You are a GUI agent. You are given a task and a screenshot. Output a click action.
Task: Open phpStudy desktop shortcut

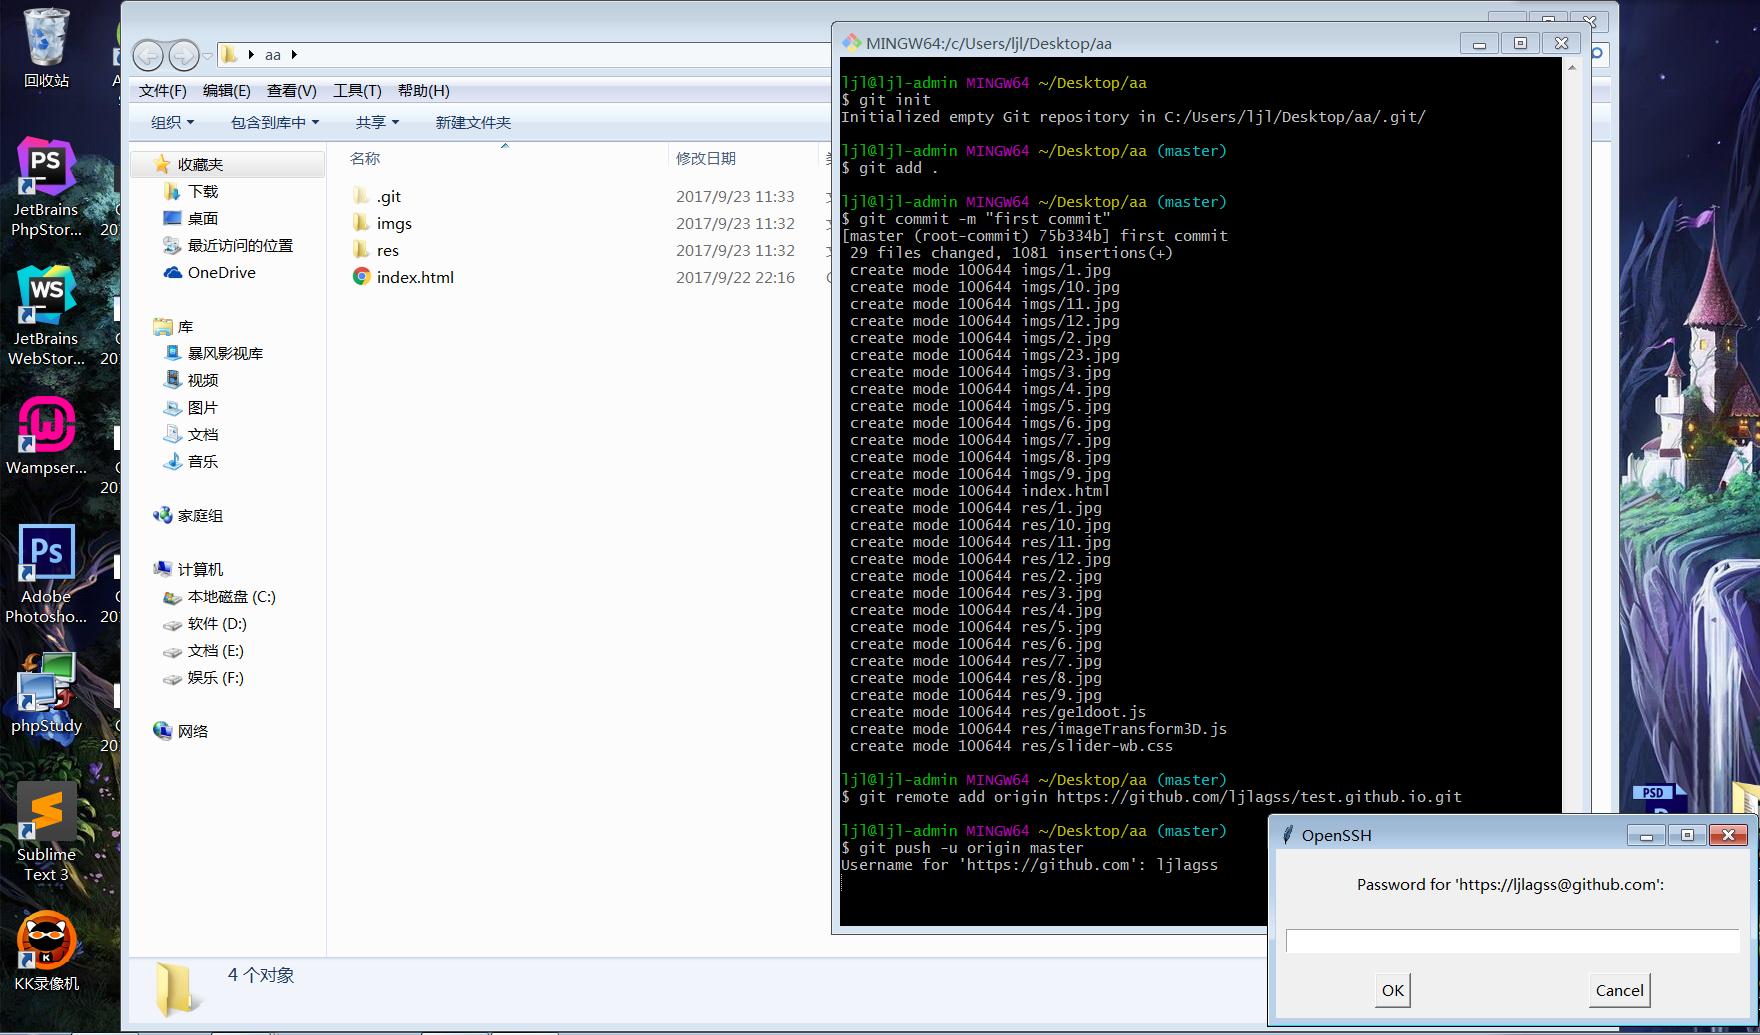[46, 694]
